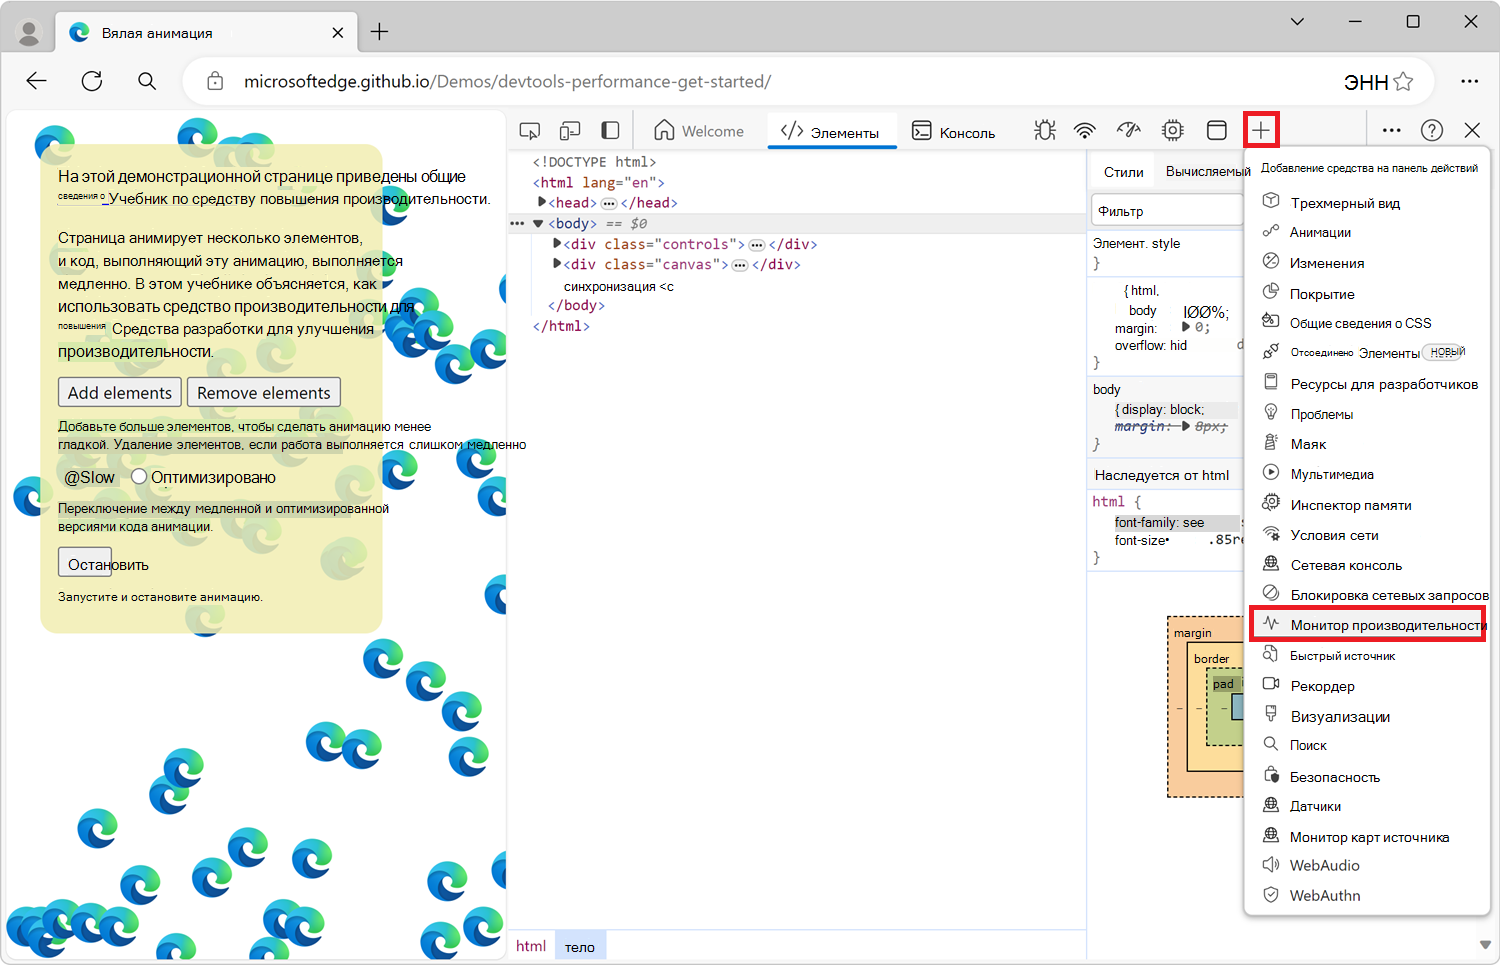
Task: Click the html breadcrumb in Elements
Action: coord(531,946)
